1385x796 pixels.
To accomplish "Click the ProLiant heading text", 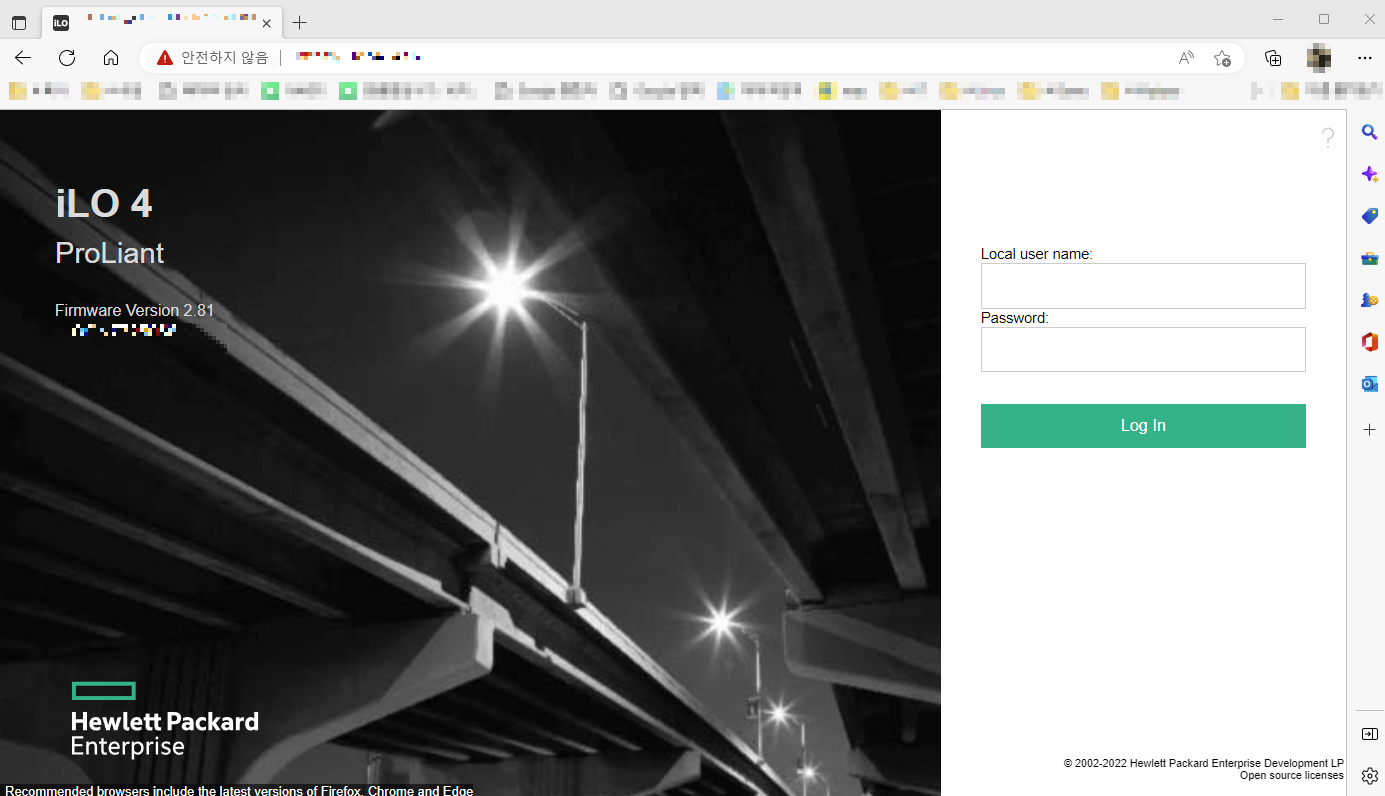I will 110,253.
